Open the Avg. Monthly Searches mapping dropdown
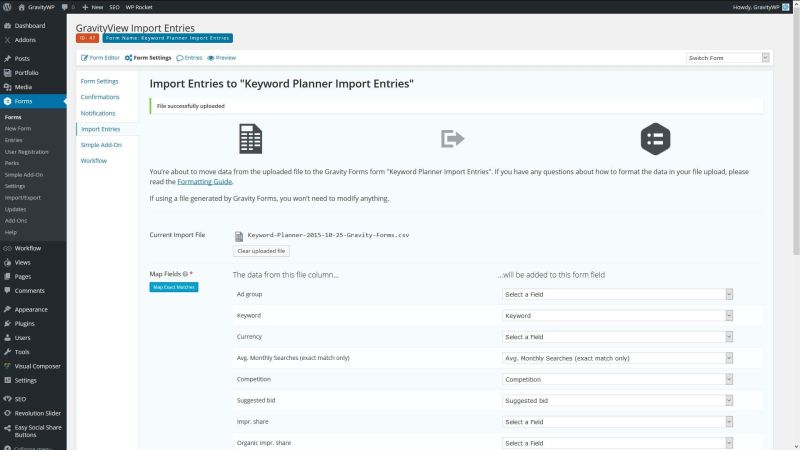Viewport: 800px width, 450px height. (617, 358)
